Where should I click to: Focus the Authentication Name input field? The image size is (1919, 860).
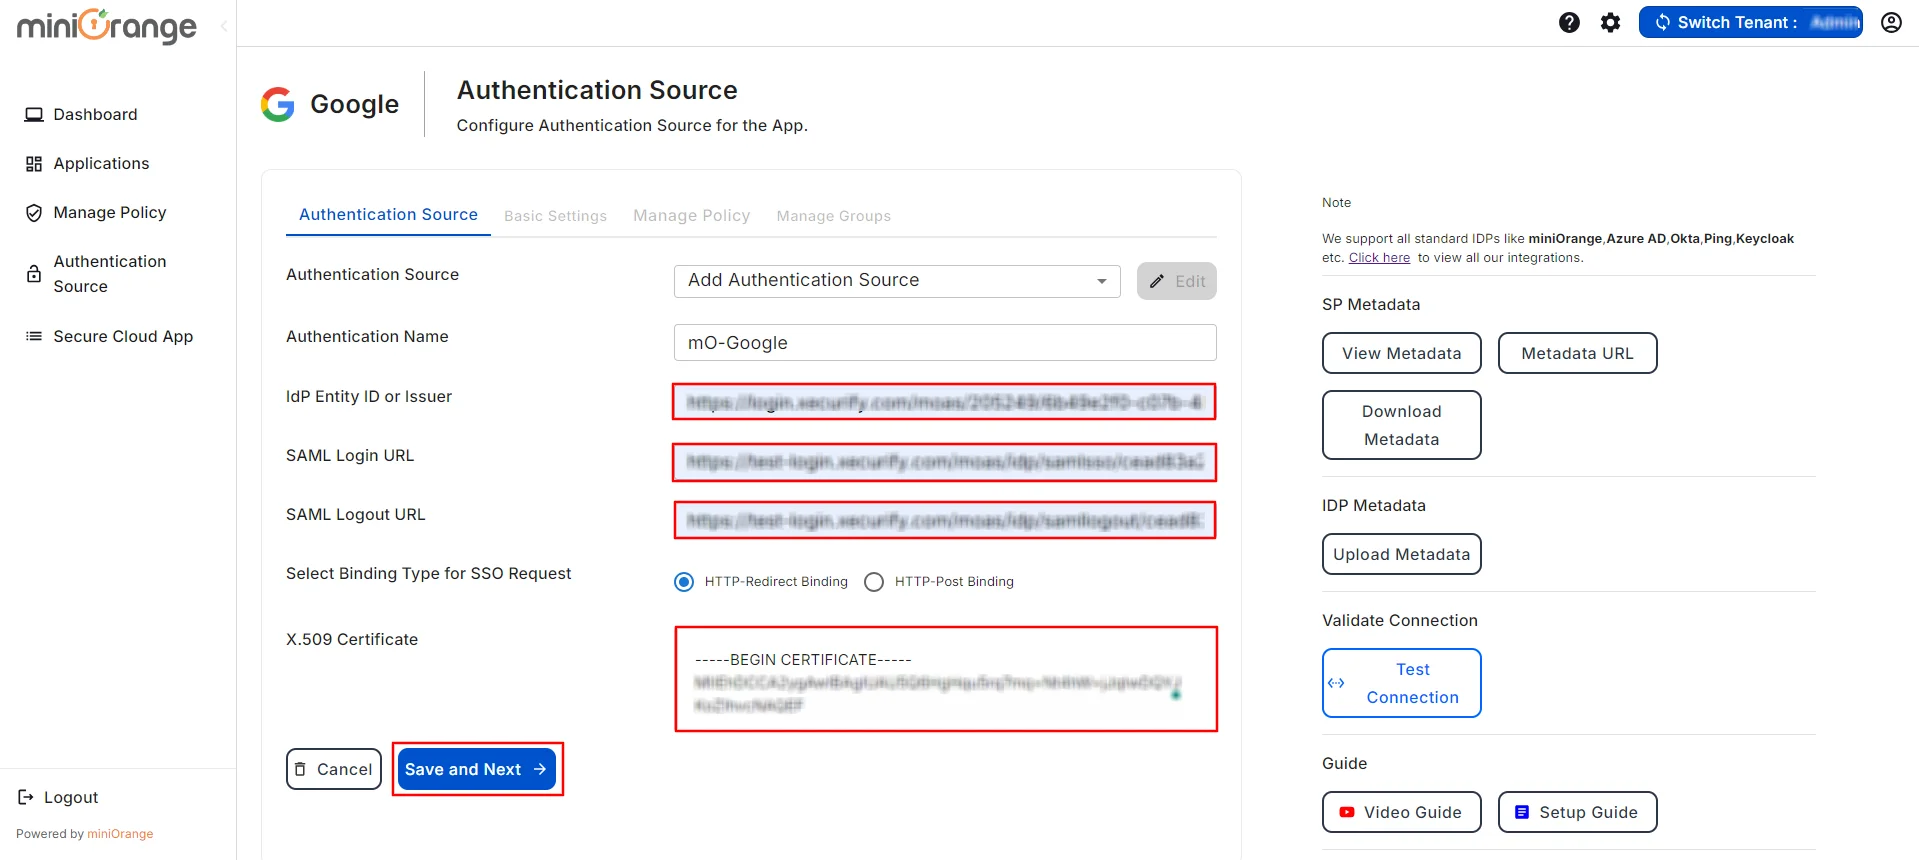(945, 342)
